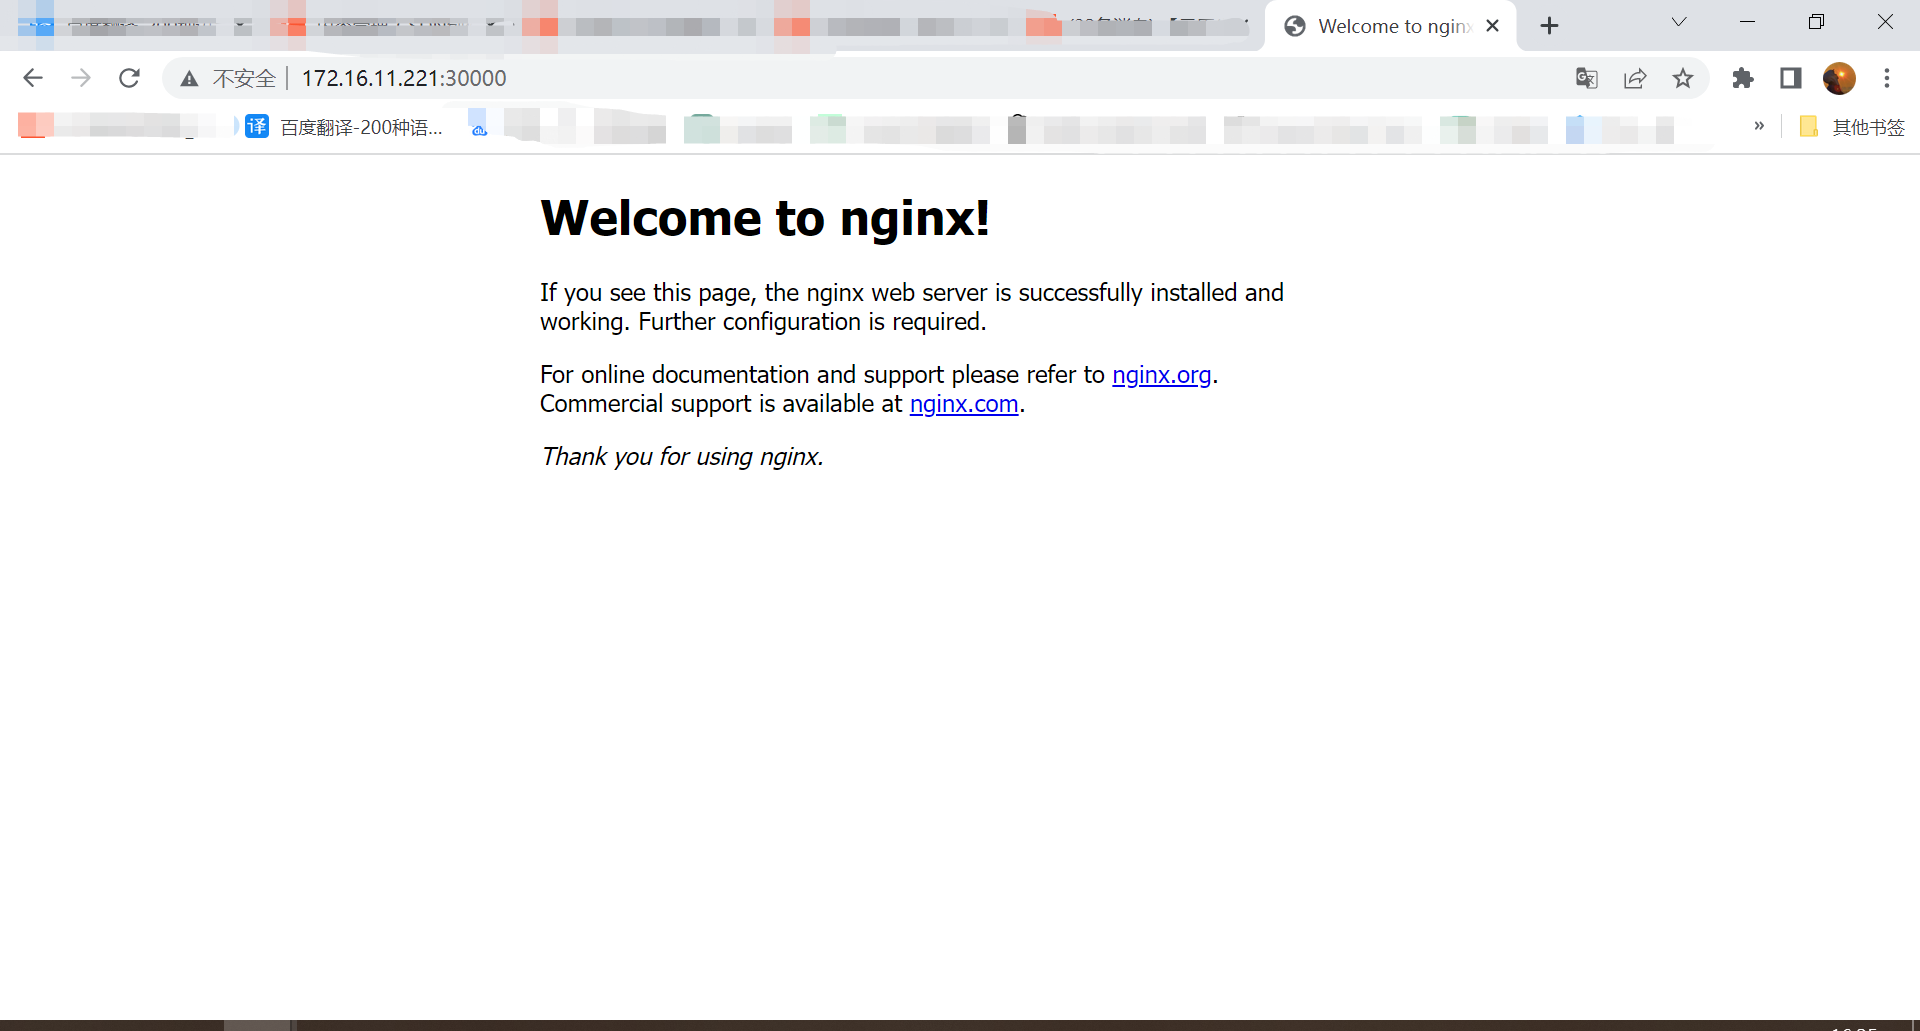Minimize the browser window
This screenshot has height=1031, width=1920.
(1747, 22)
